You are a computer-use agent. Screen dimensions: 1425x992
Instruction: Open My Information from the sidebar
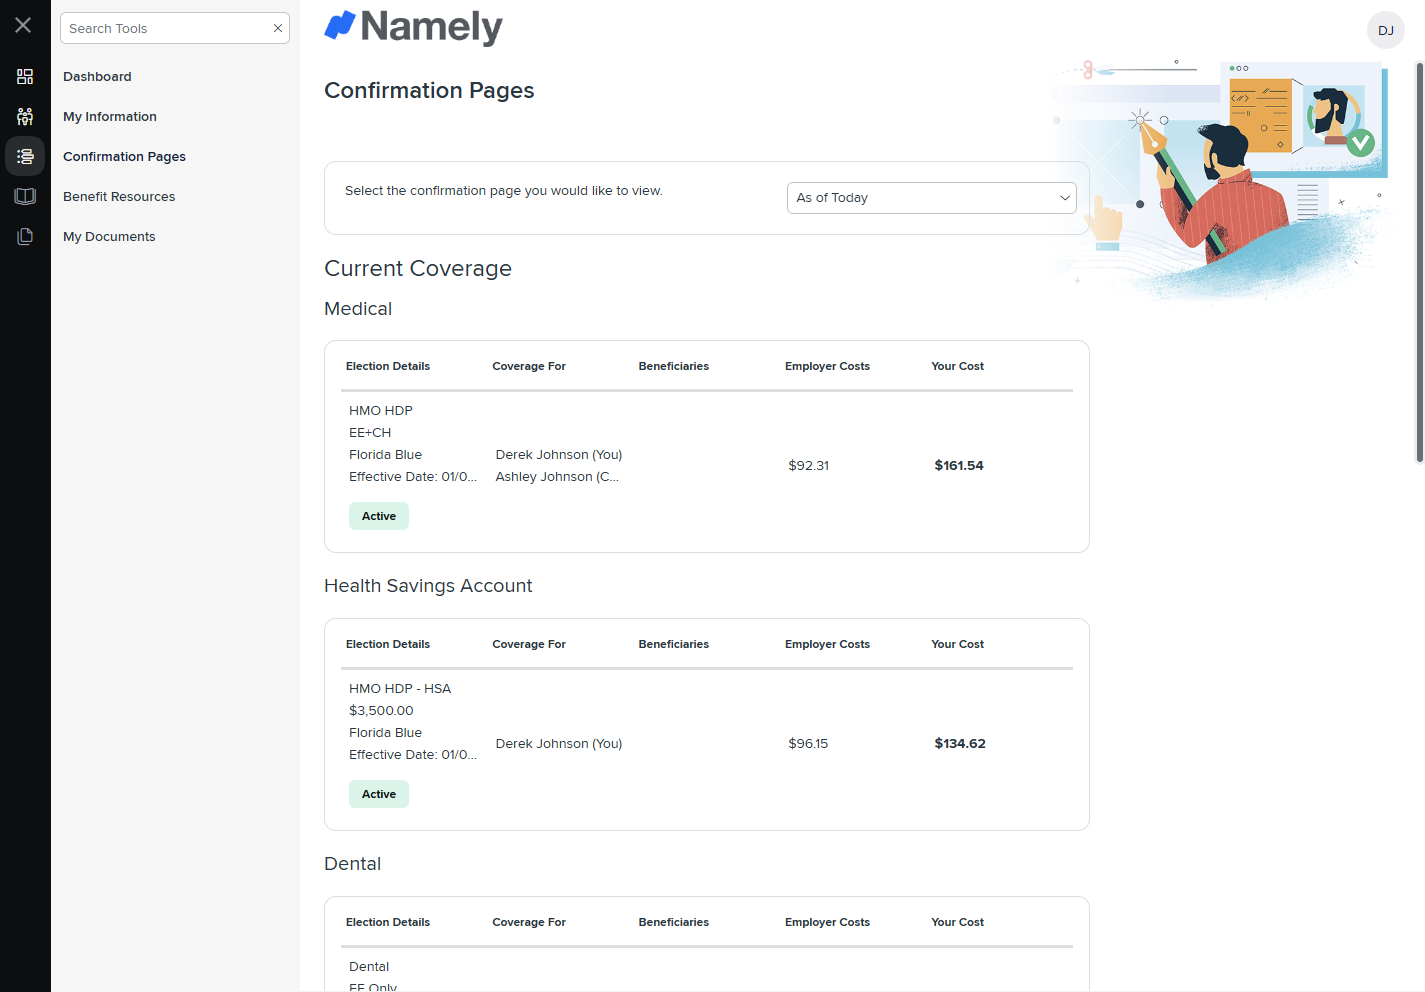(109, 116)
